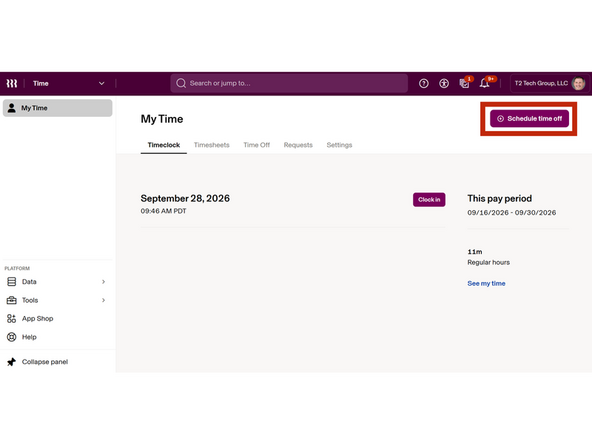Click the App Shop grid icon
The width and height of the screenshot is (592, 444).
pos(12,319)
